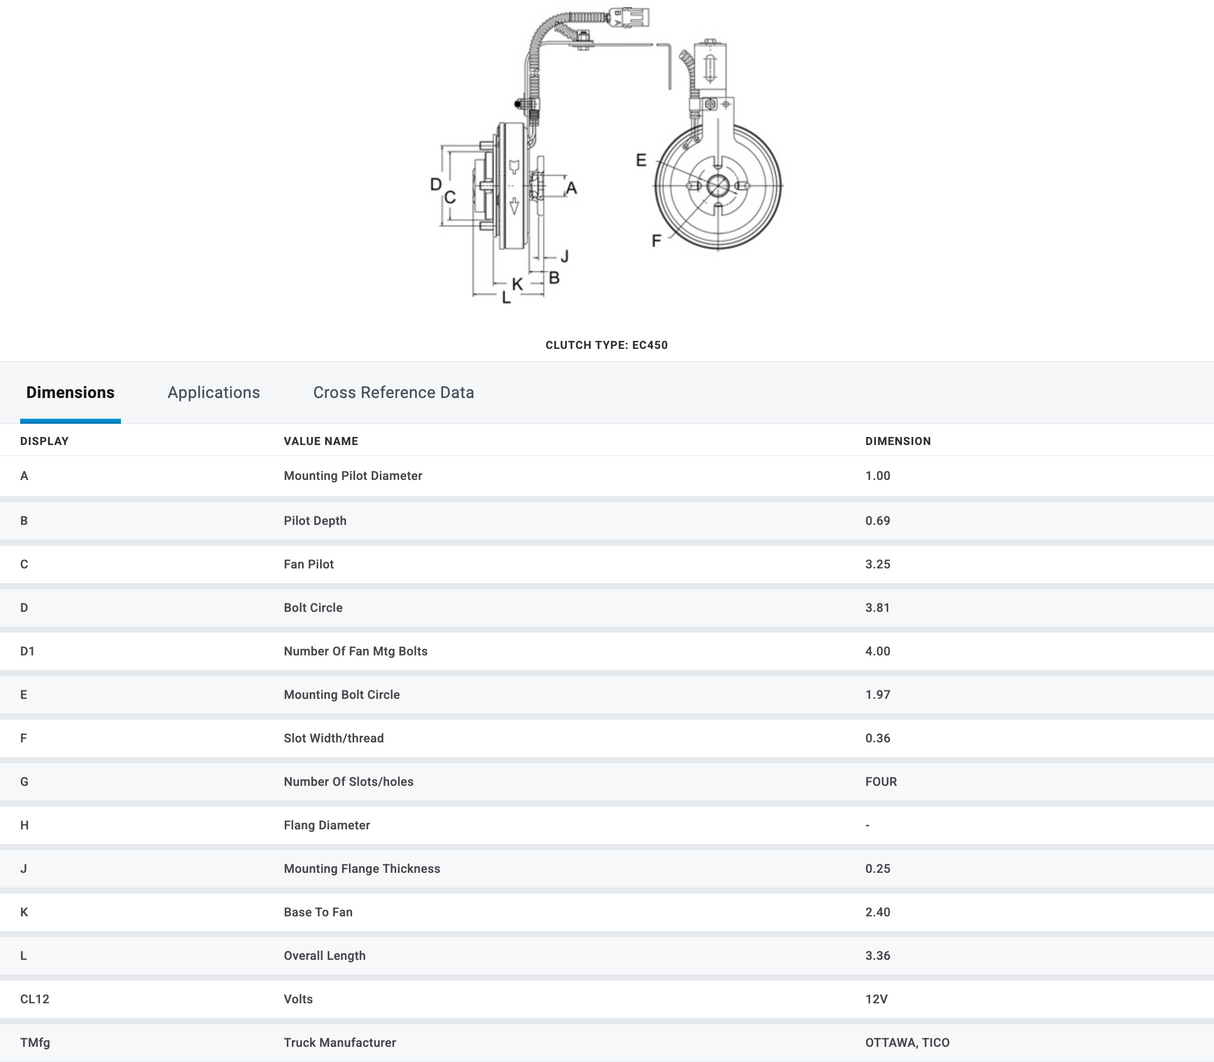Click the FOUR value

point(881,782)
